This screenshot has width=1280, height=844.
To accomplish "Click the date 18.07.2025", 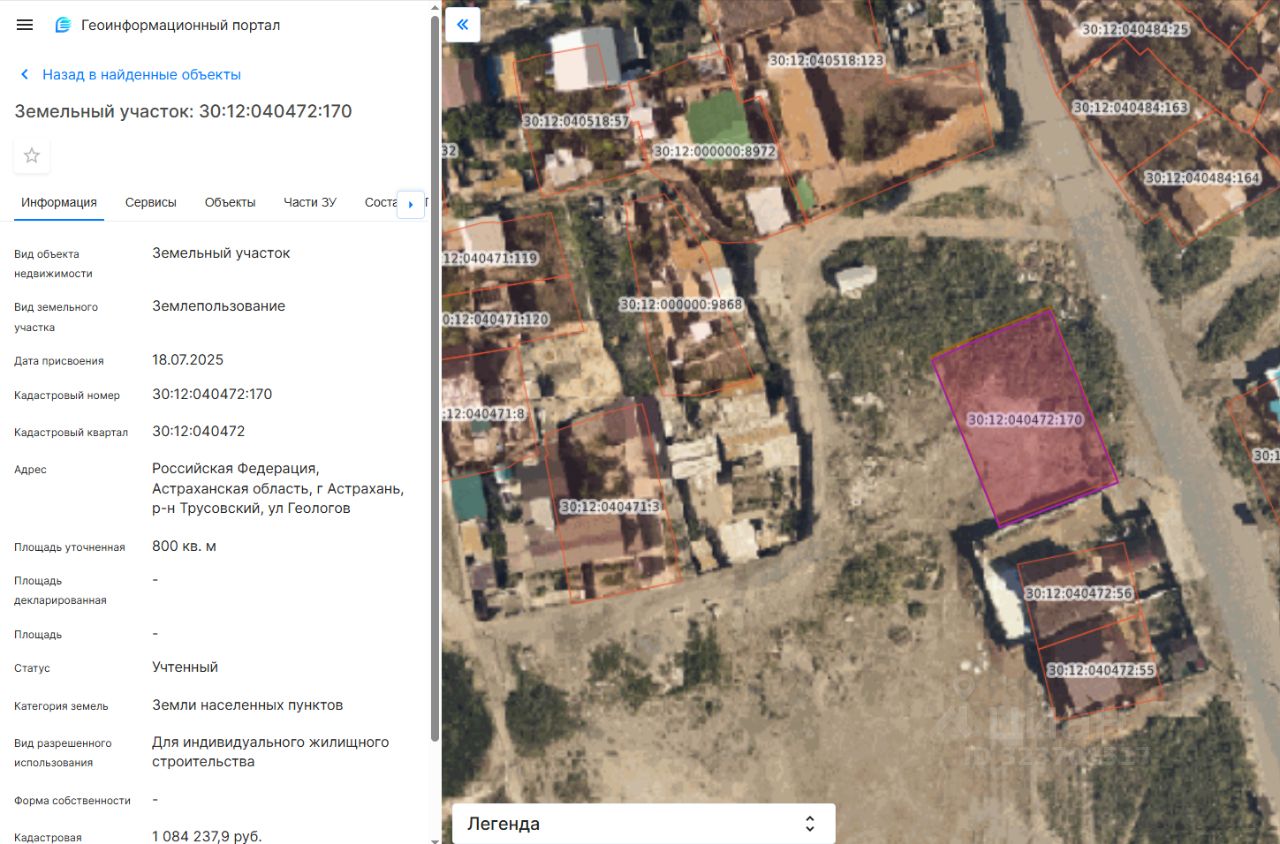I will tap(188, 359).
